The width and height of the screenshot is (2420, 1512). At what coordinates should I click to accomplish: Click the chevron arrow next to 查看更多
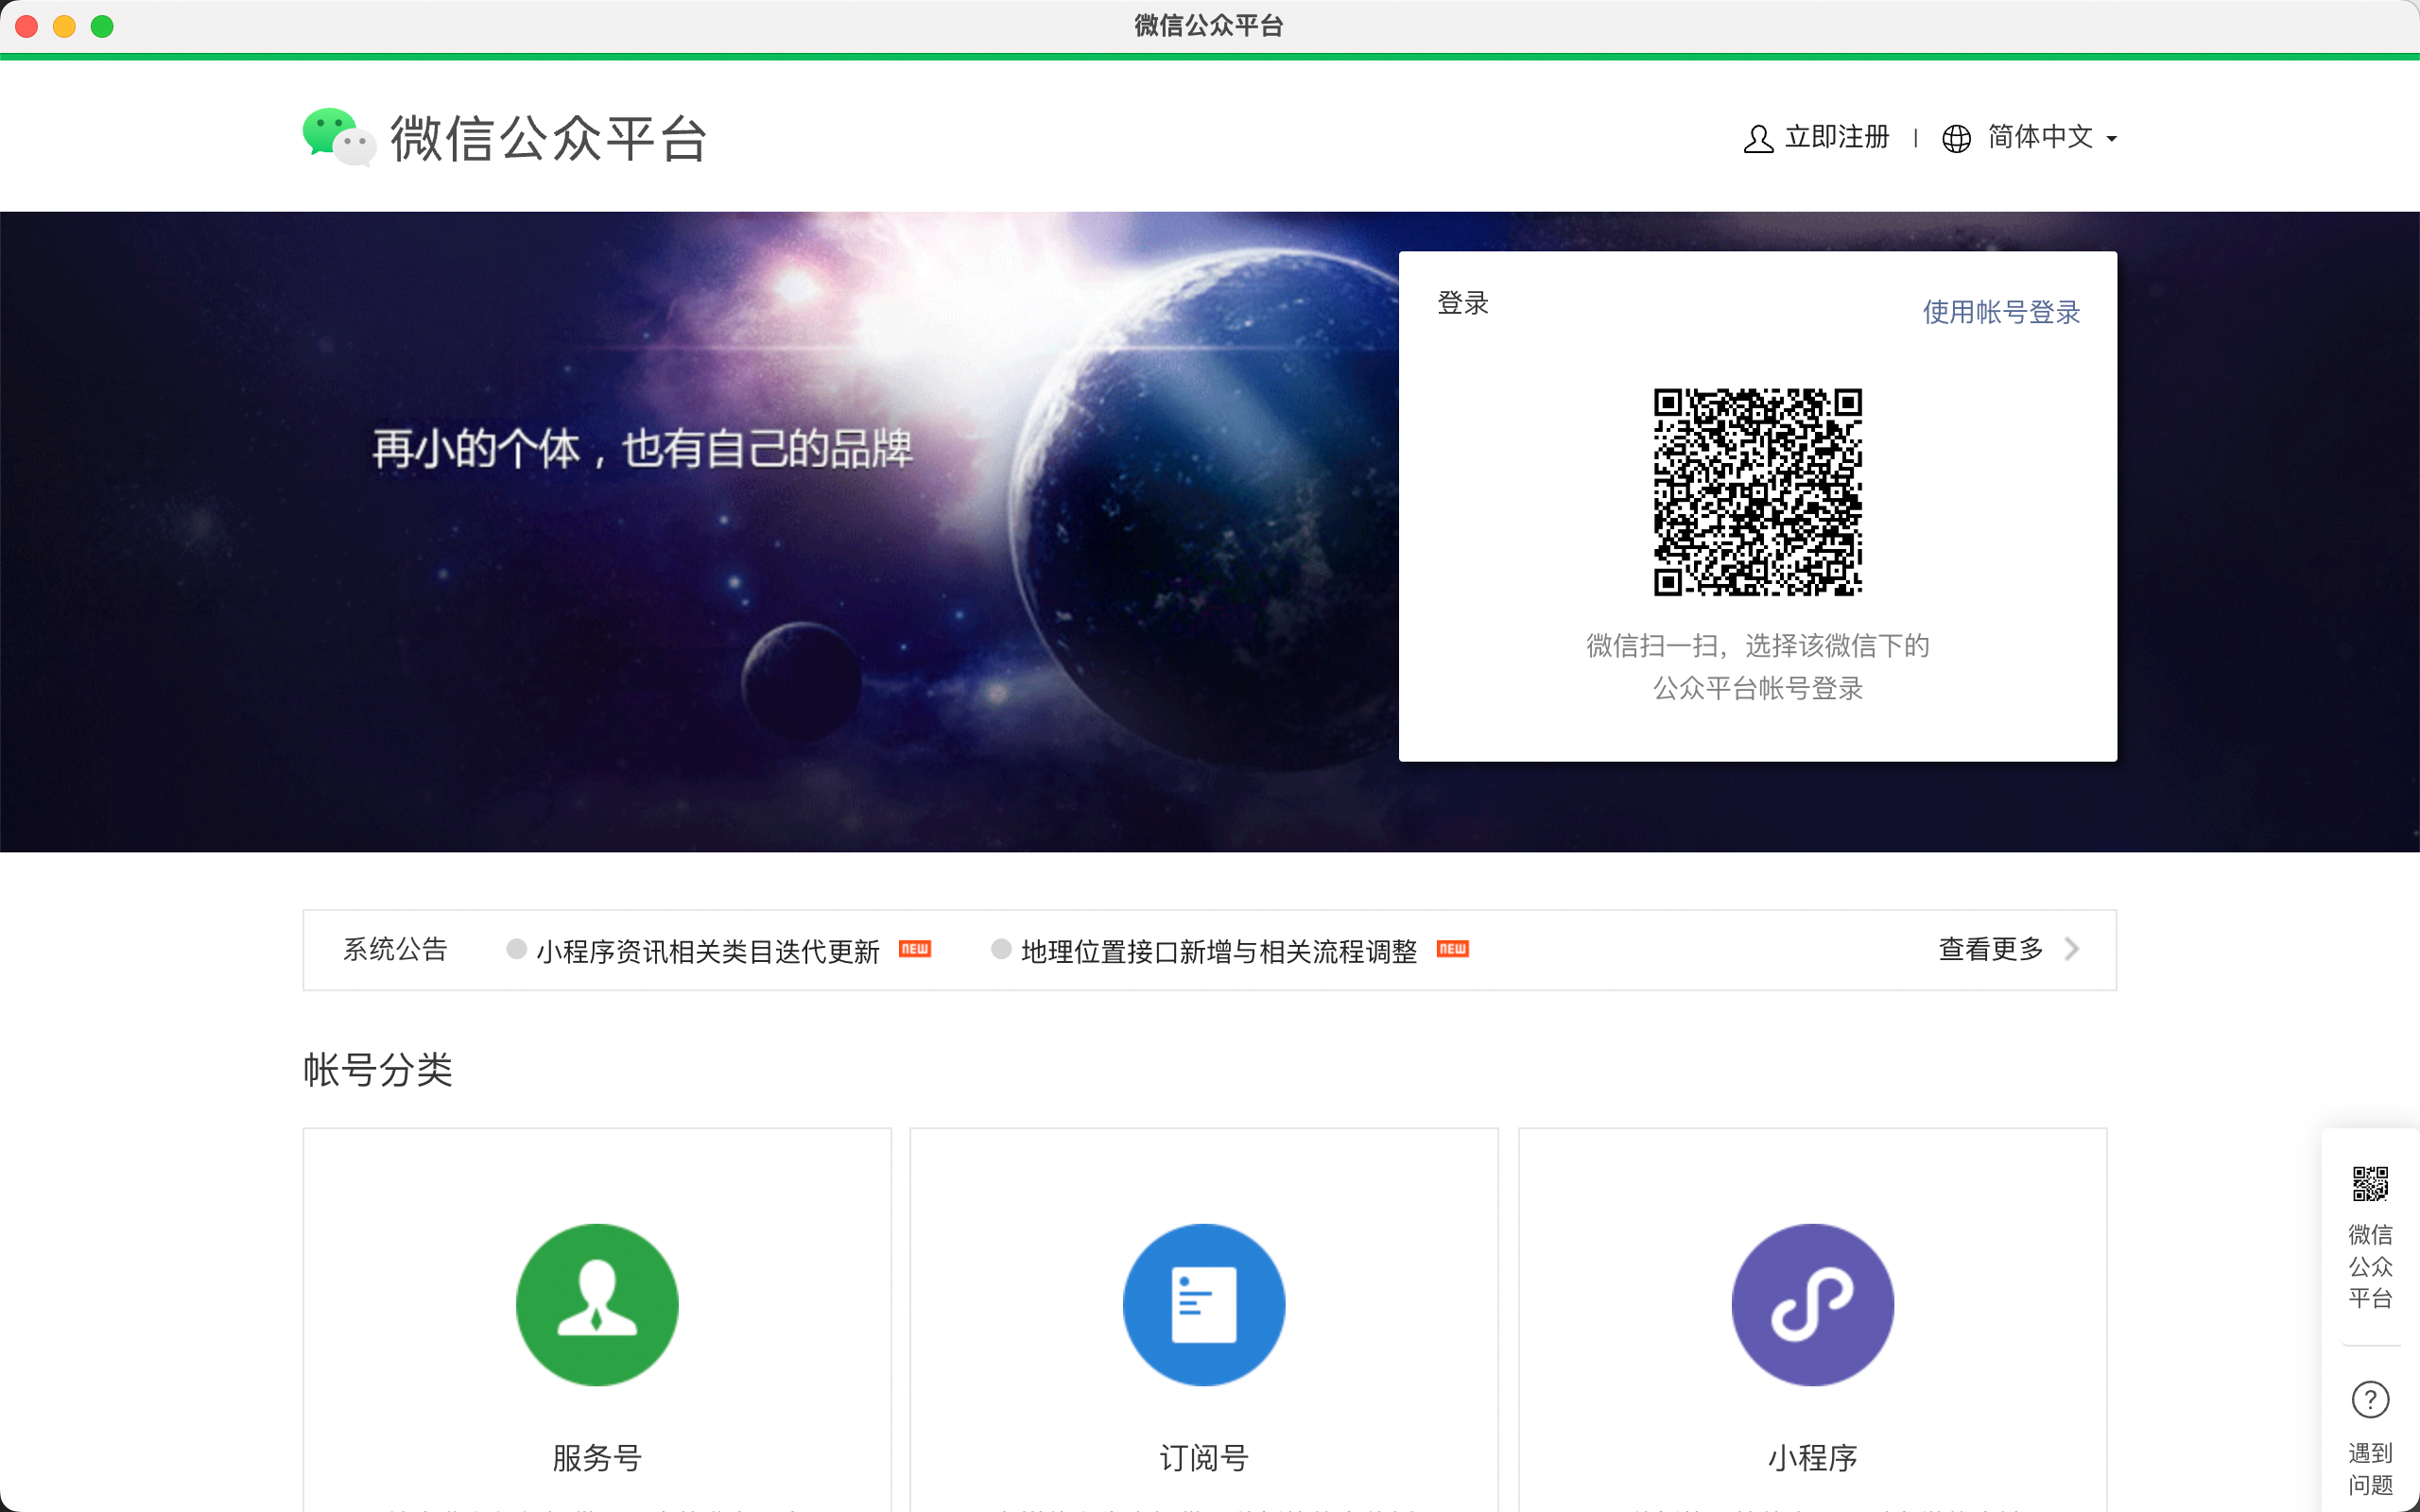tap(2072, 949)
